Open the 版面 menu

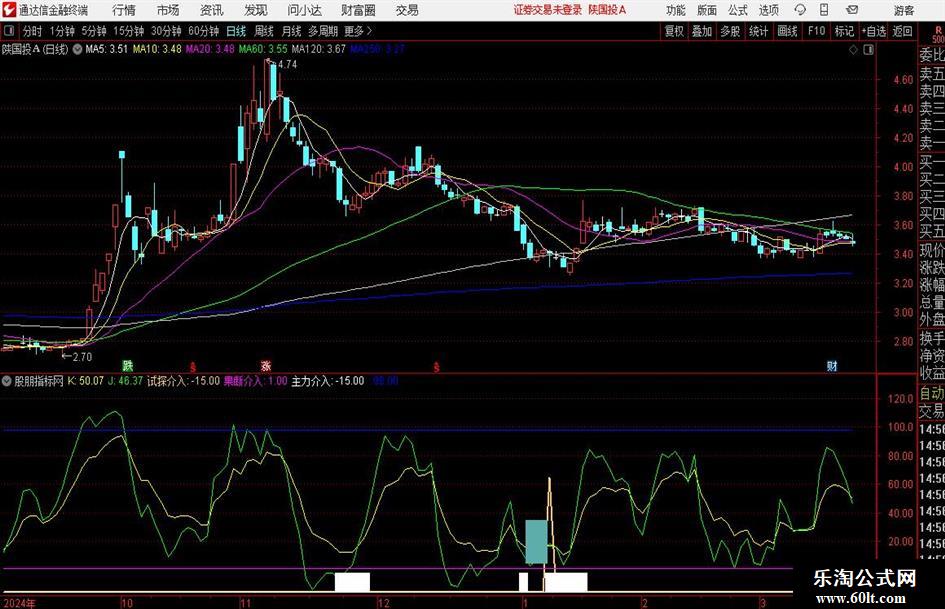pos(706,10)
